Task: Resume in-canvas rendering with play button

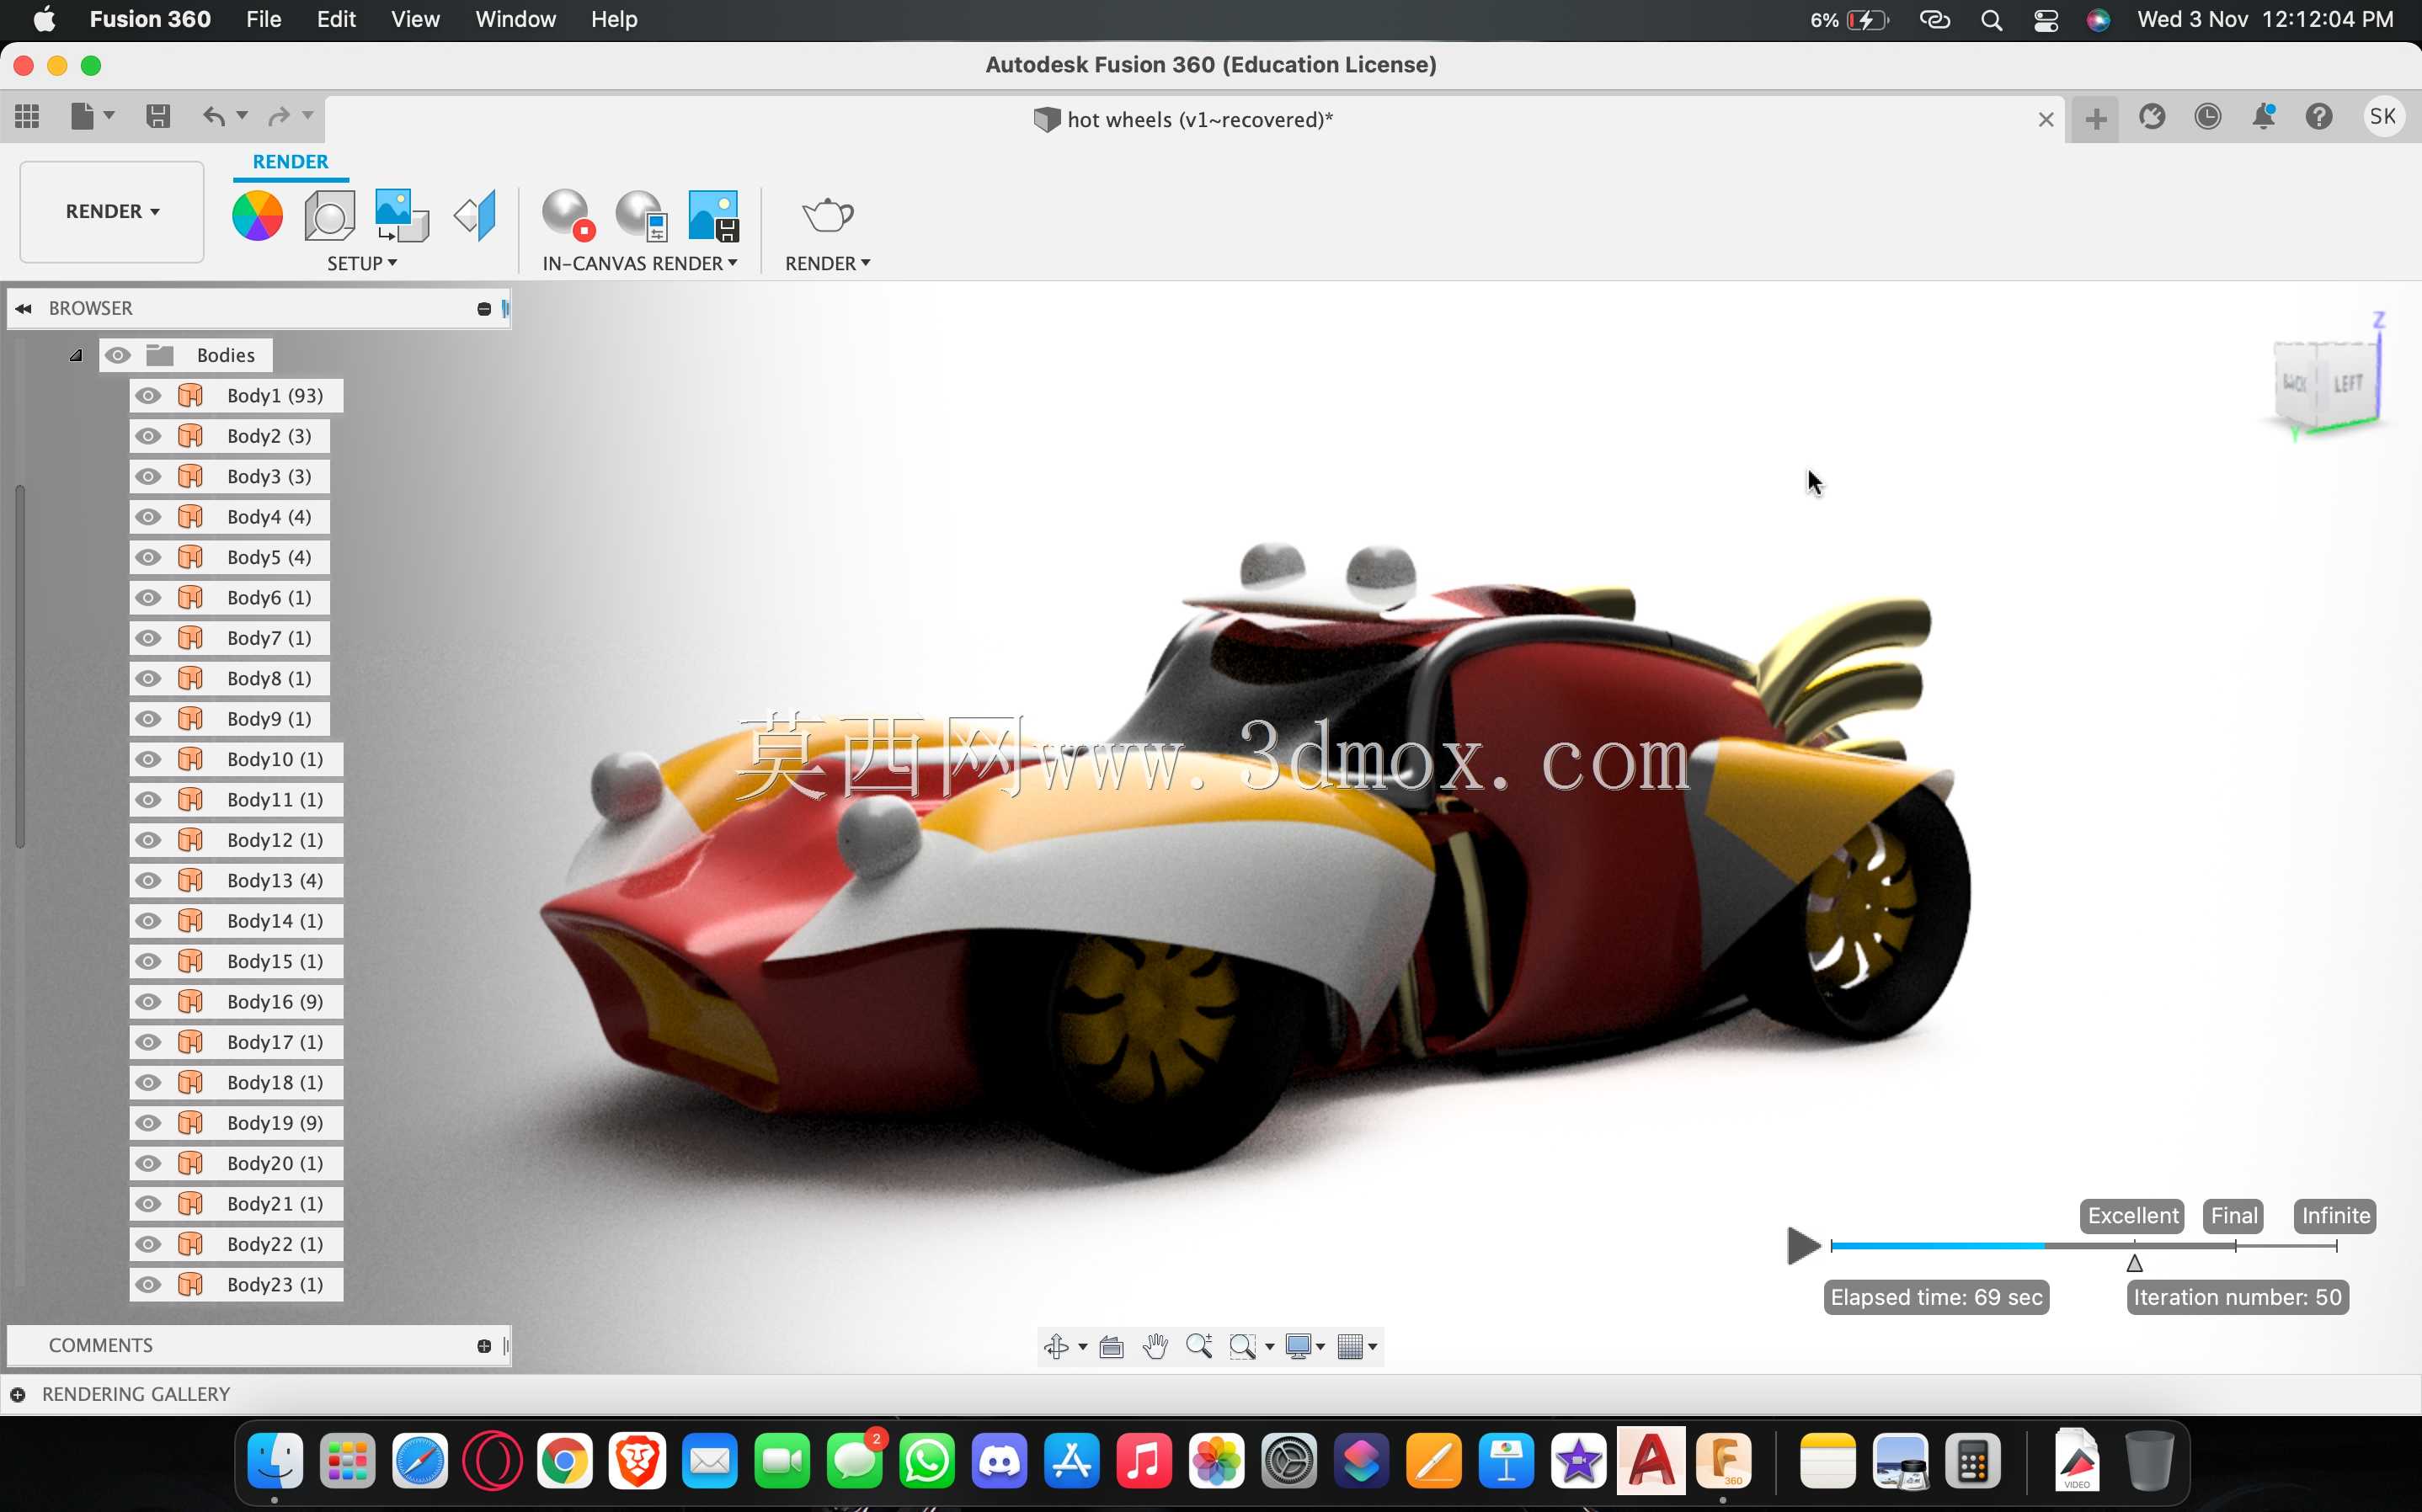Action: pyautogui.click(x=1803, y=1246)
